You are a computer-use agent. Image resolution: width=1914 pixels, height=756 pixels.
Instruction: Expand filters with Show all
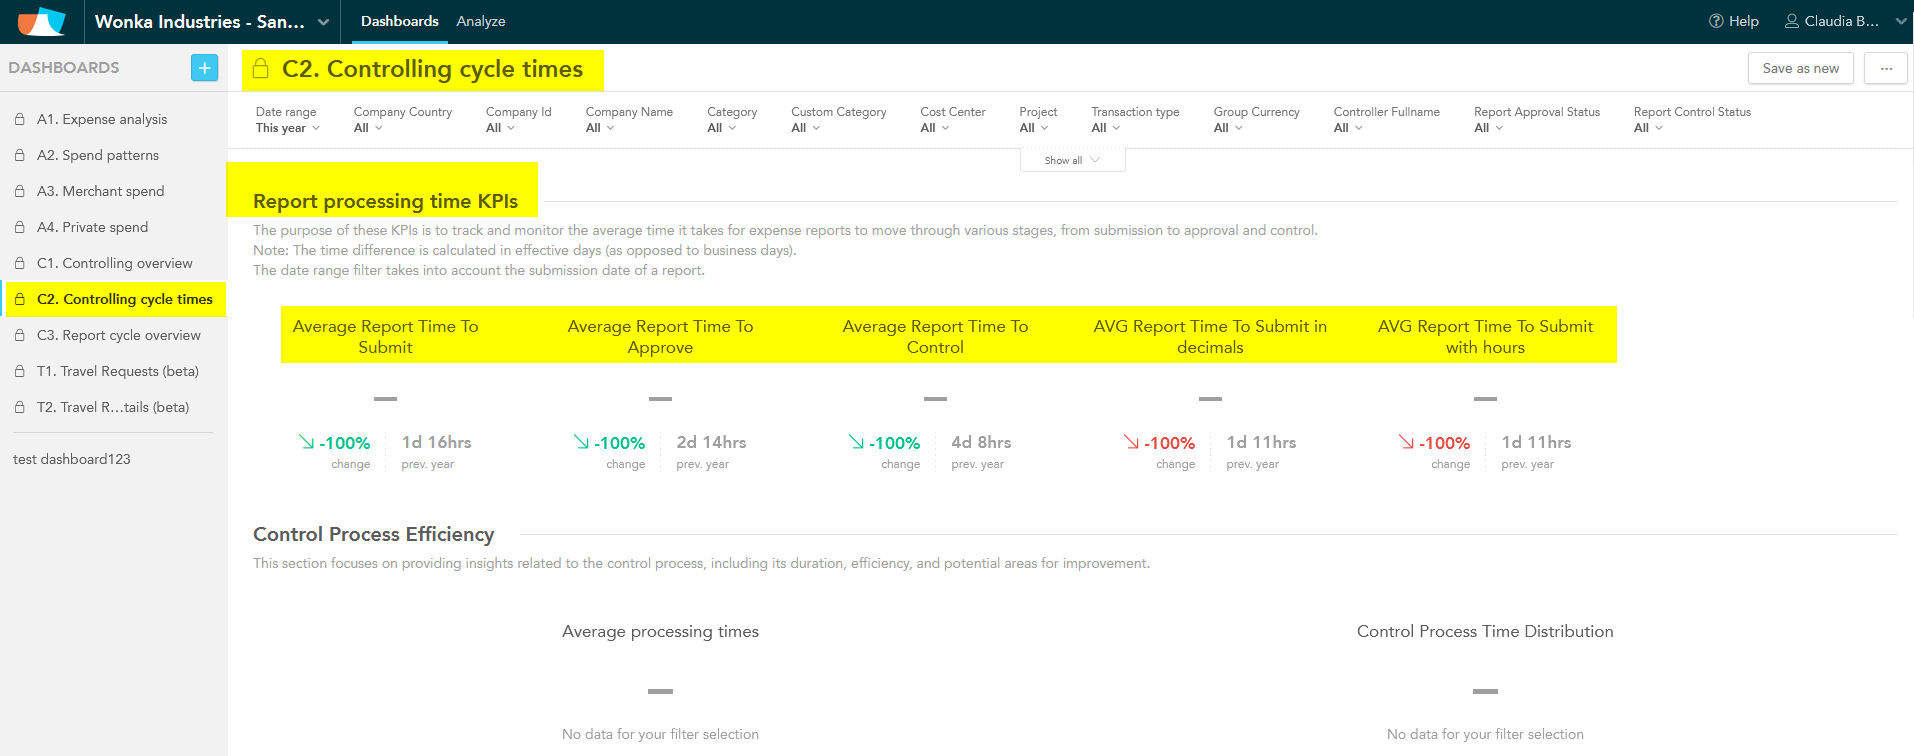(1072, 160)
